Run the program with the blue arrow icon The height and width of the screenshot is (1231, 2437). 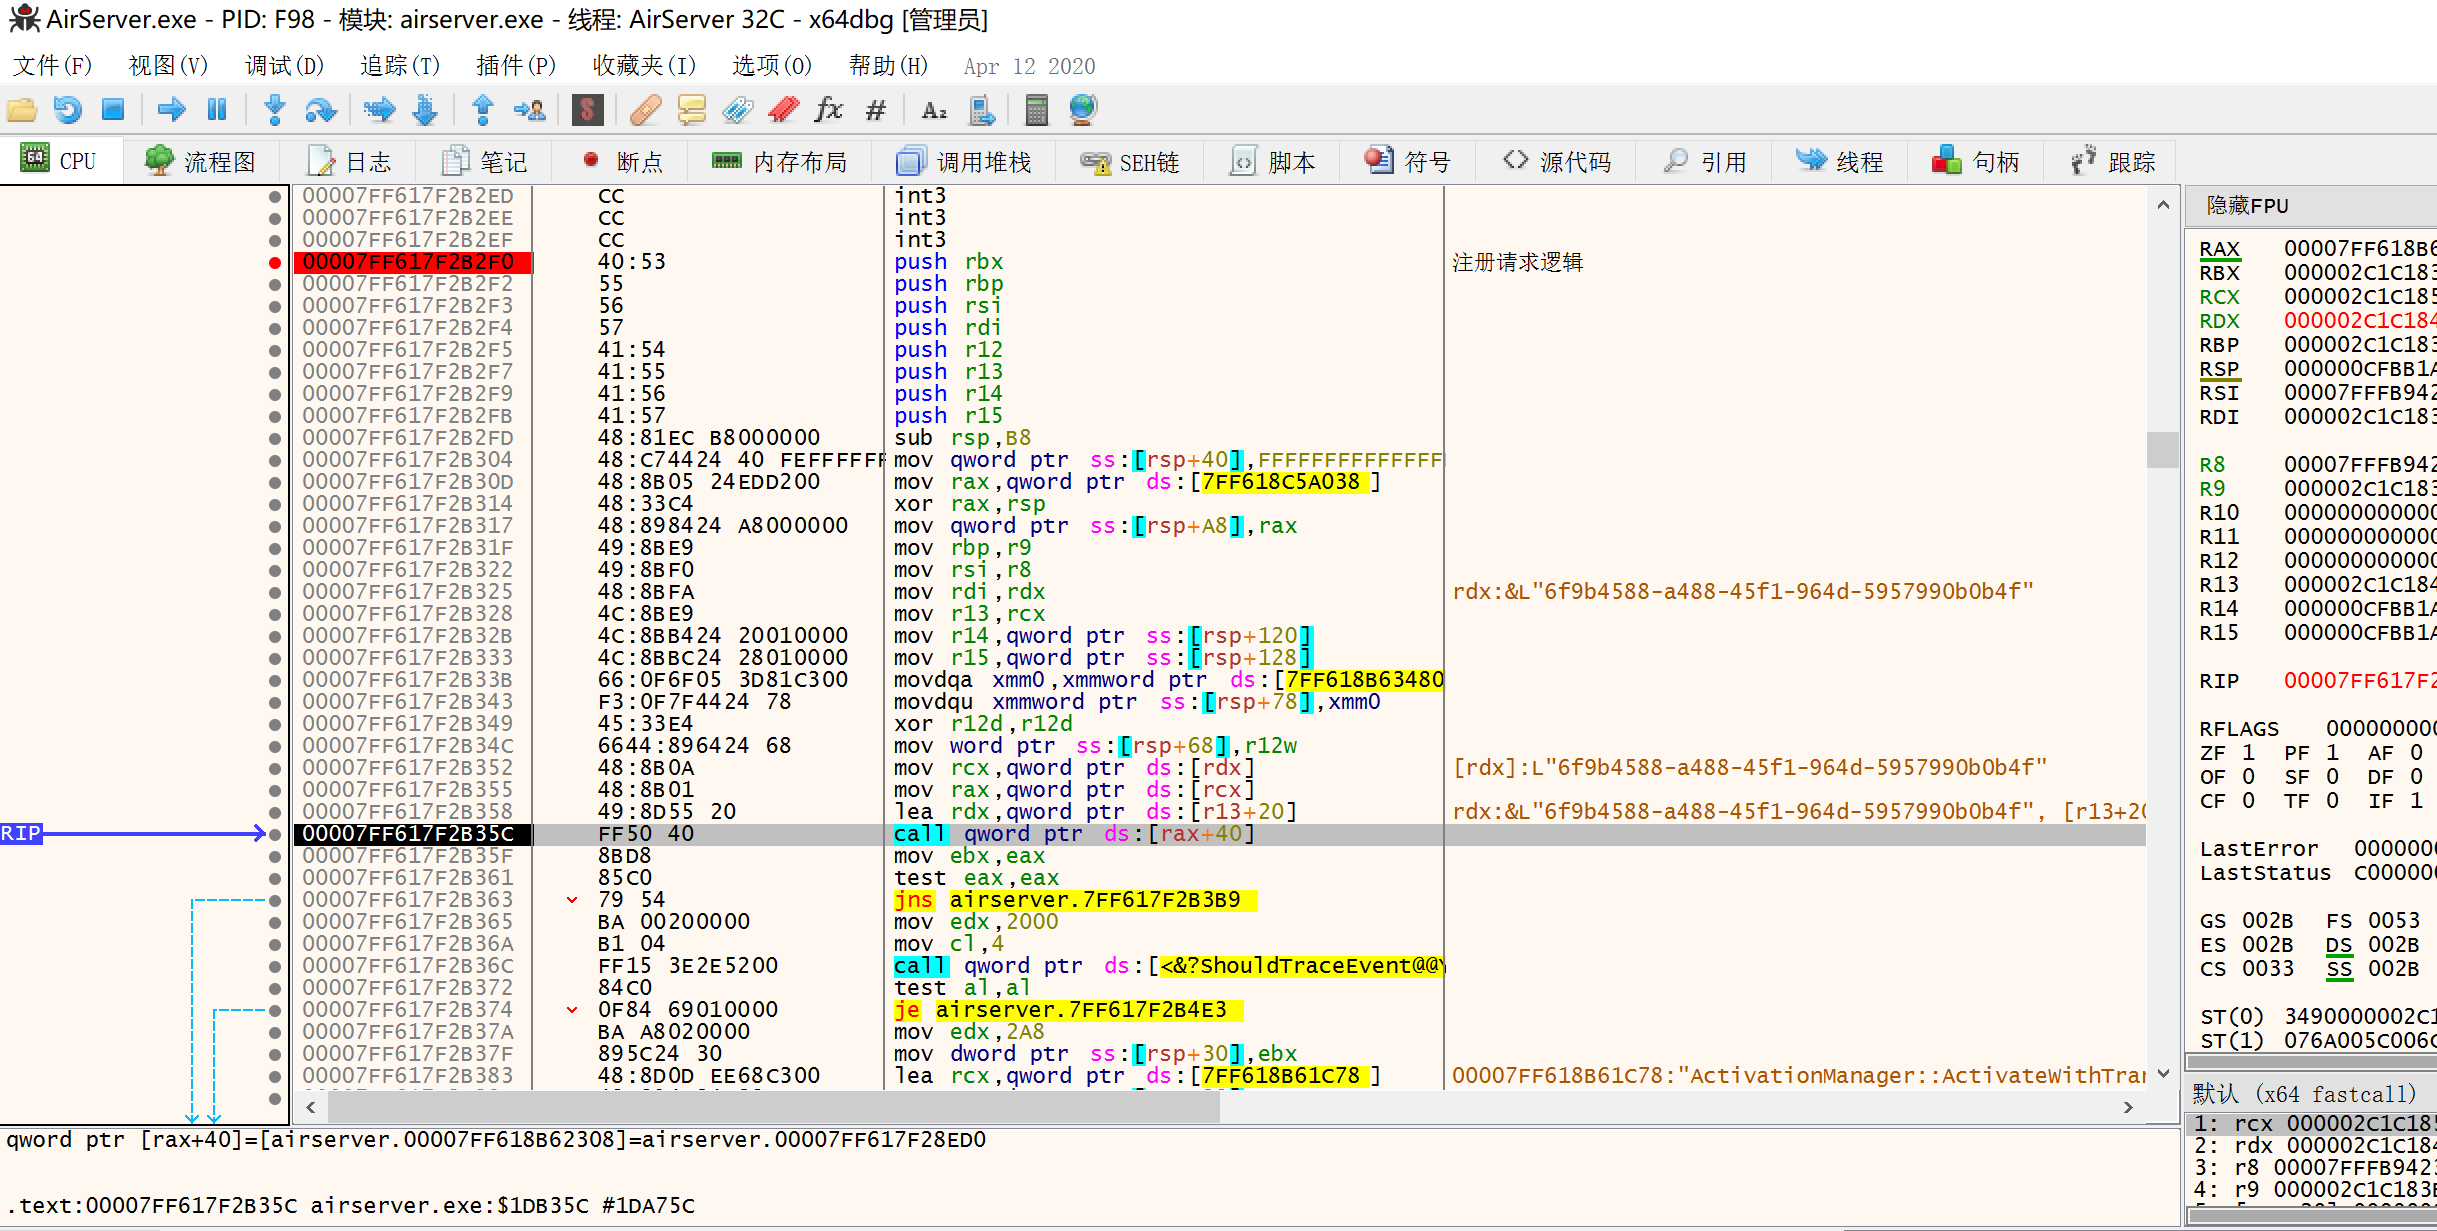pos(171,110)
